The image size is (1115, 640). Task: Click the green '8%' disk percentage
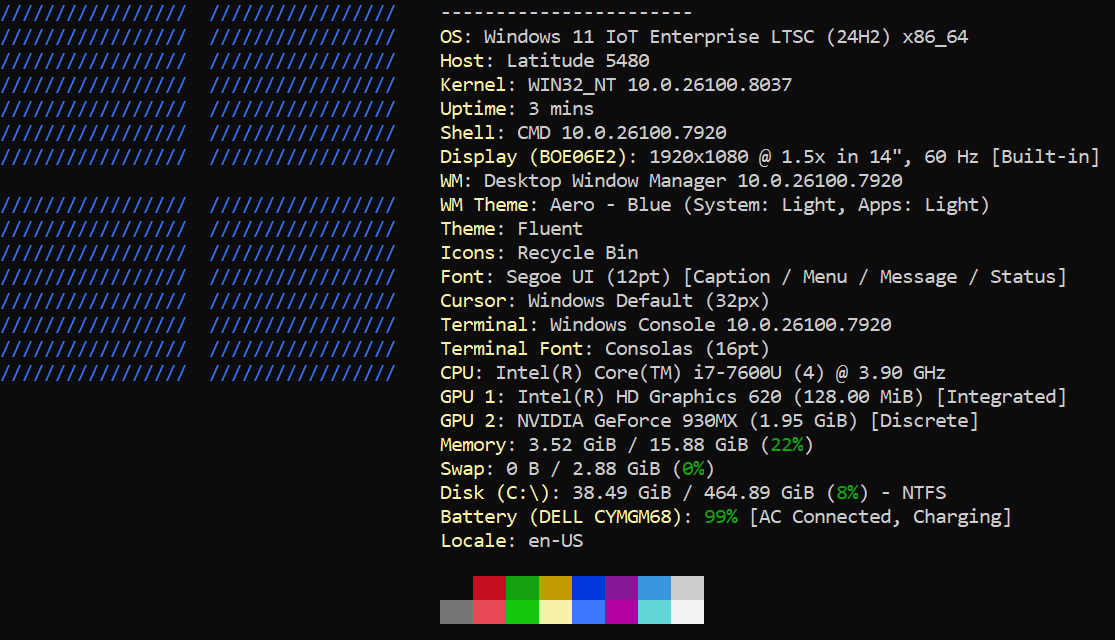click(x=848, y=494)
